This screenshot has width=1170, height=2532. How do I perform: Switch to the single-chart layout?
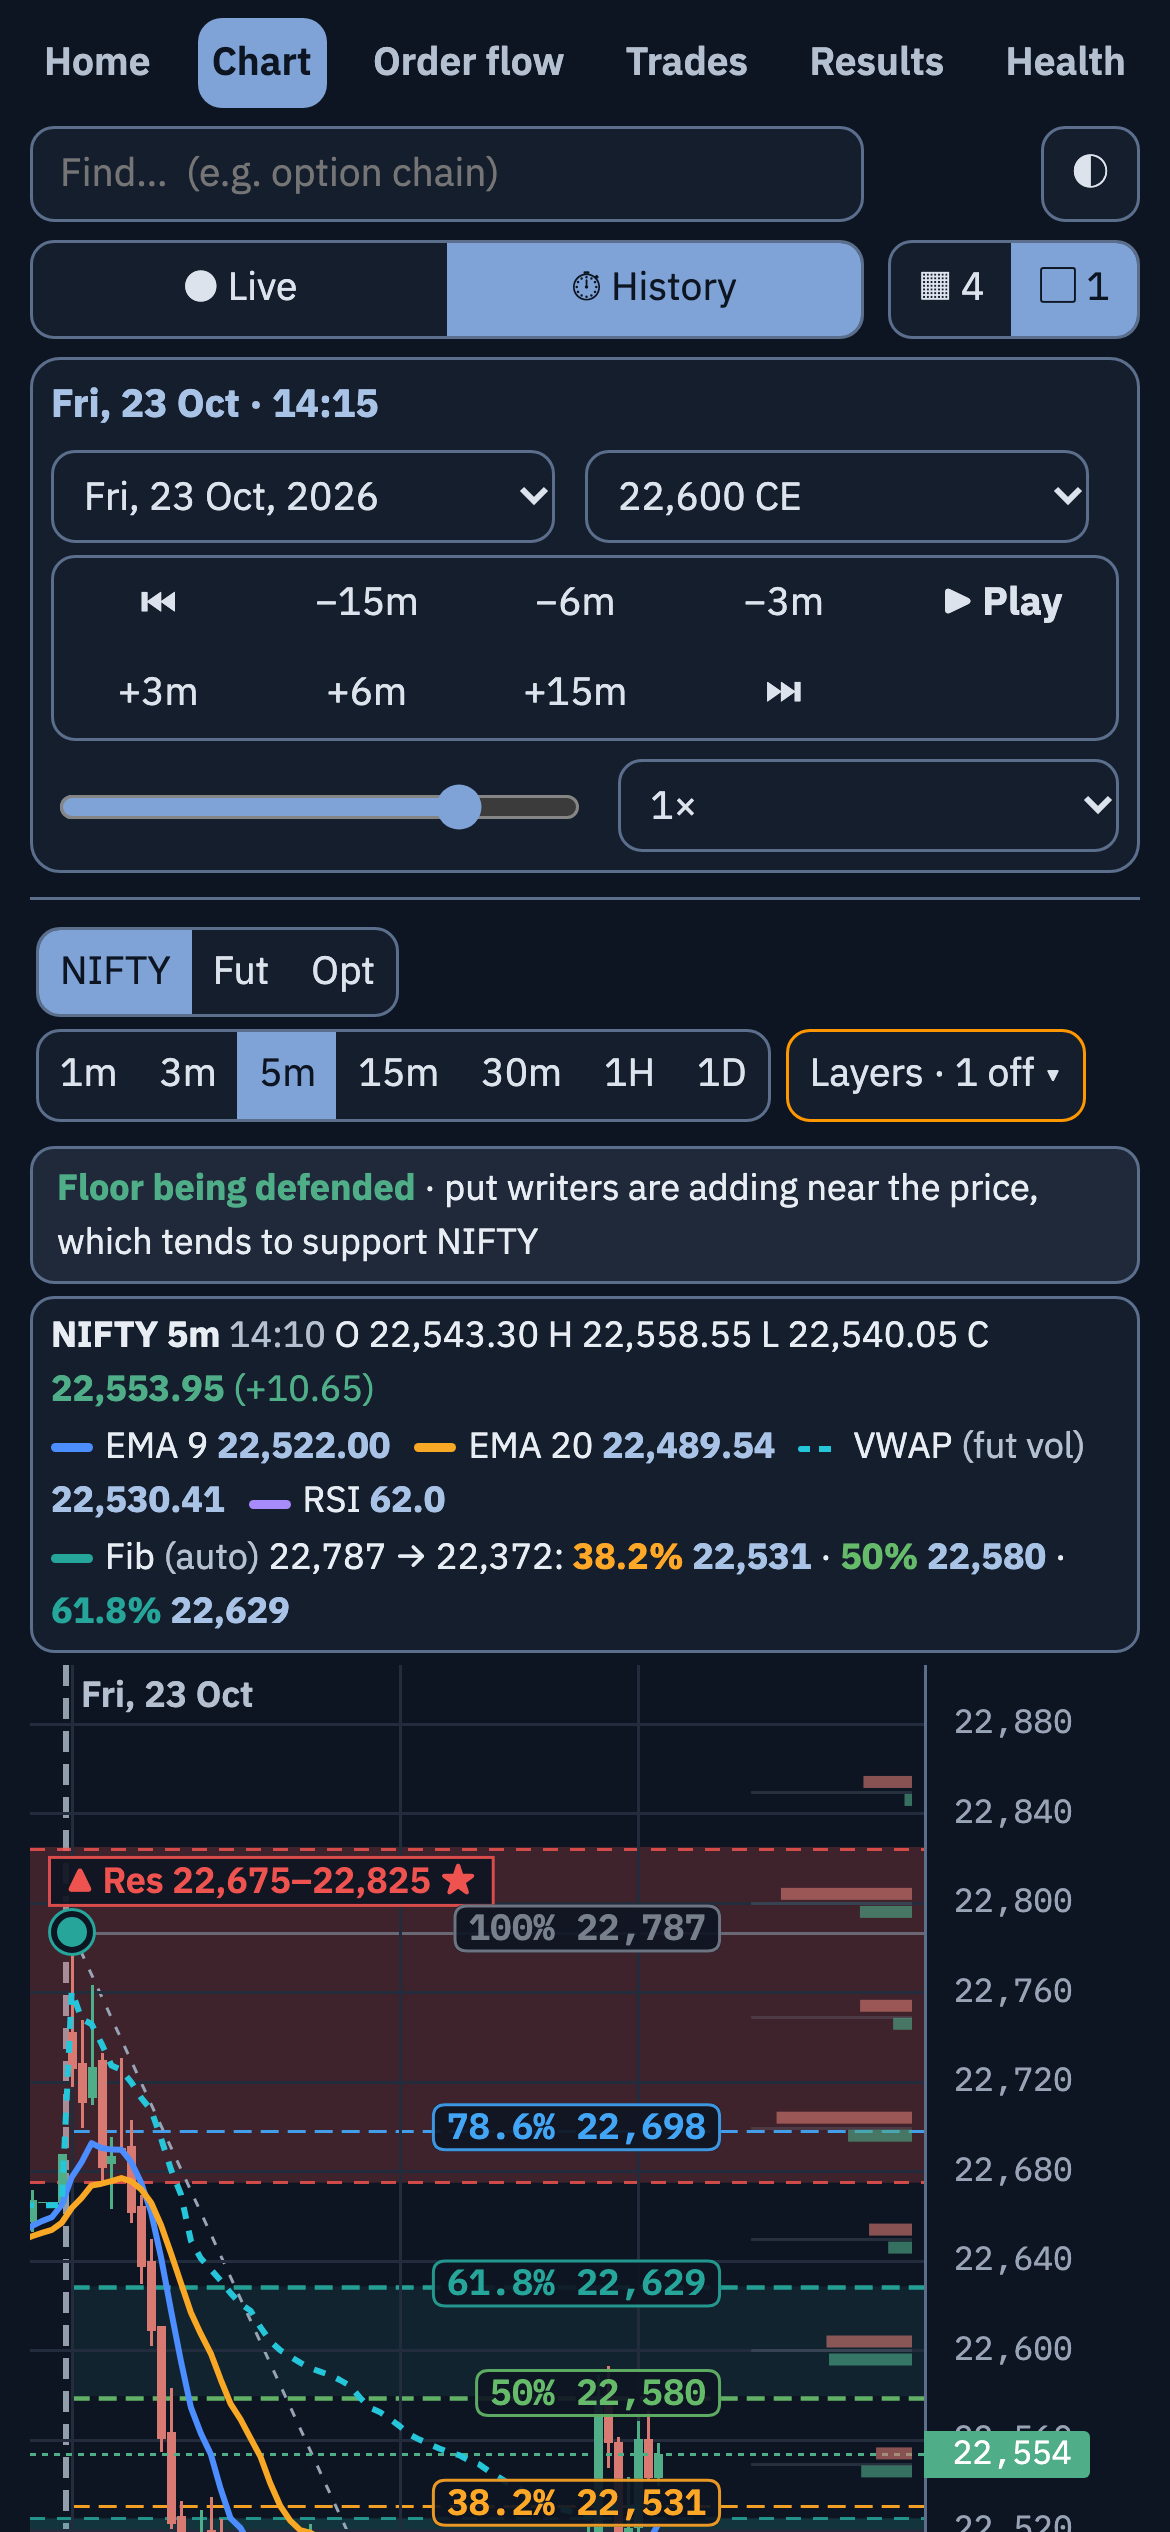(1074, 288)
